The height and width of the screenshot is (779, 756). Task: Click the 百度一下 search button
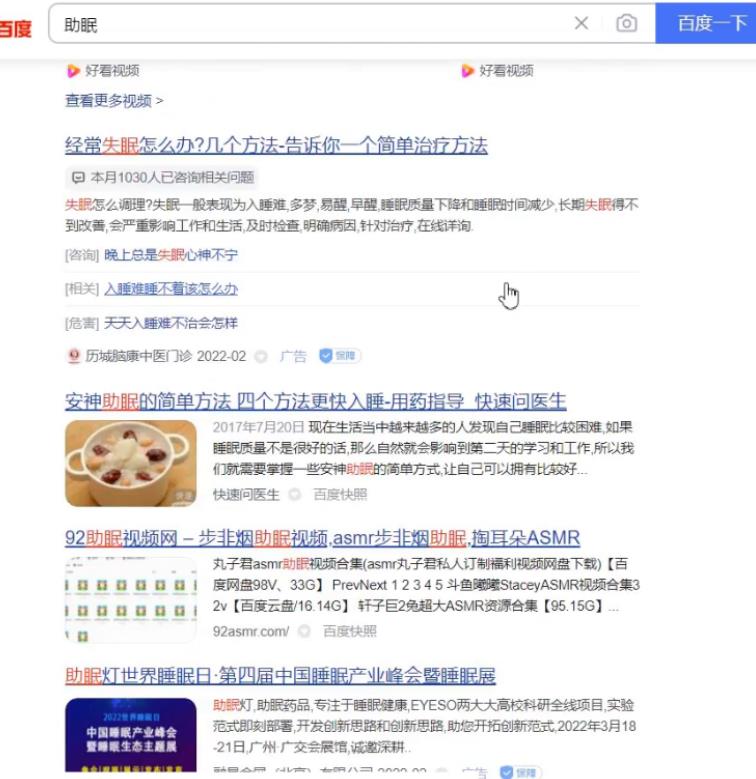pos(706,23)
